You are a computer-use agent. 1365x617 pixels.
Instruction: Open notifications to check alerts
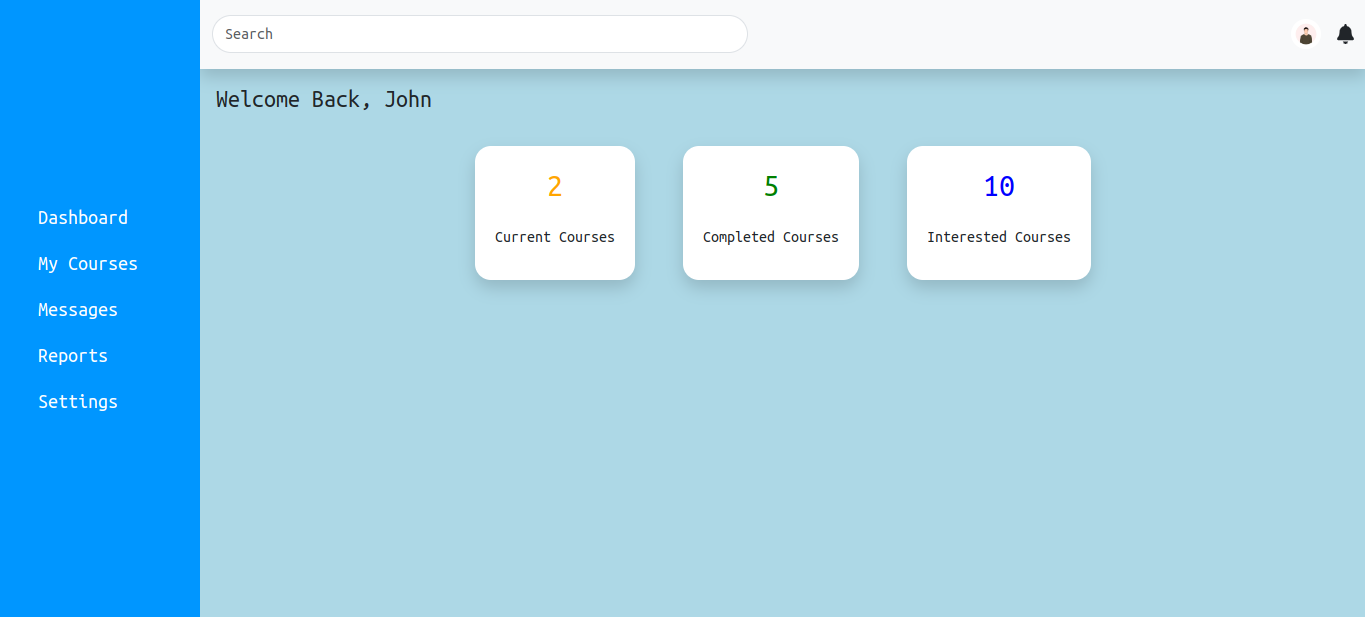click(x=1344, y=34)
